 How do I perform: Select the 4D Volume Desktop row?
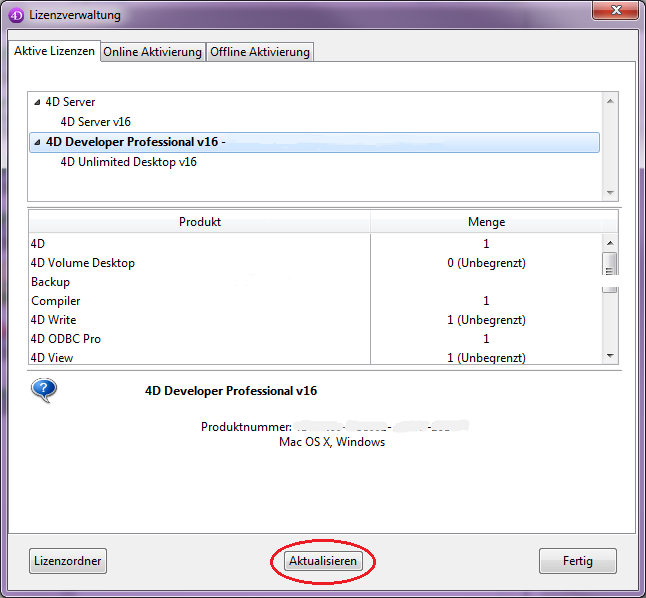click(315, 263)
